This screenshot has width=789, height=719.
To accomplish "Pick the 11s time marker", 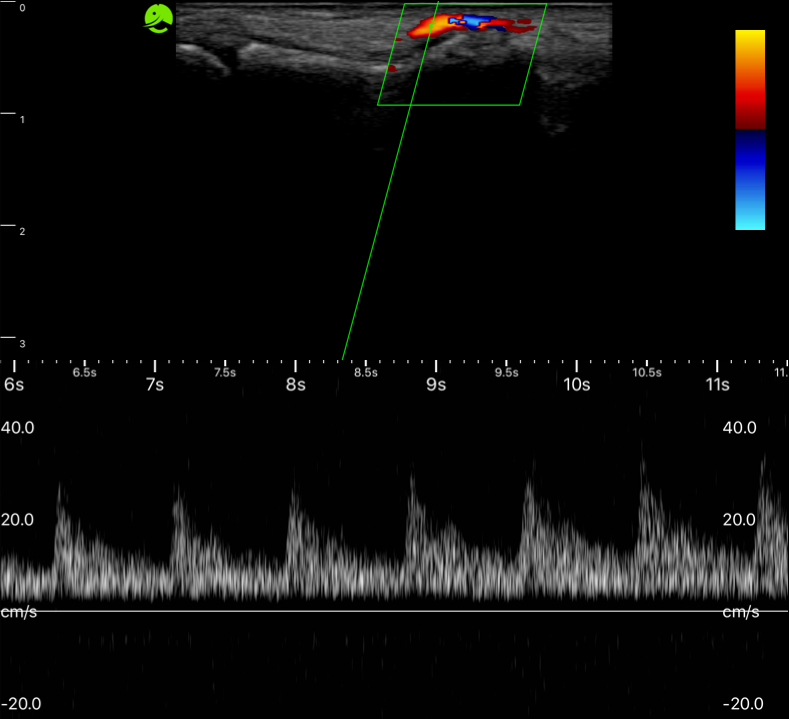I will point(717,385).
